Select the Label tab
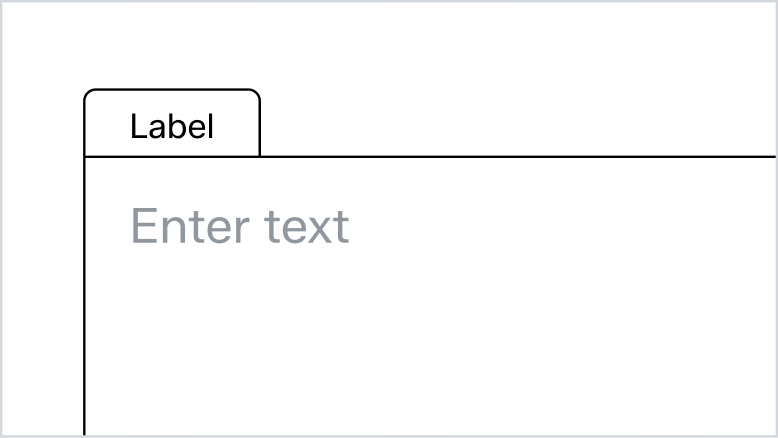 tap(172, 126)
